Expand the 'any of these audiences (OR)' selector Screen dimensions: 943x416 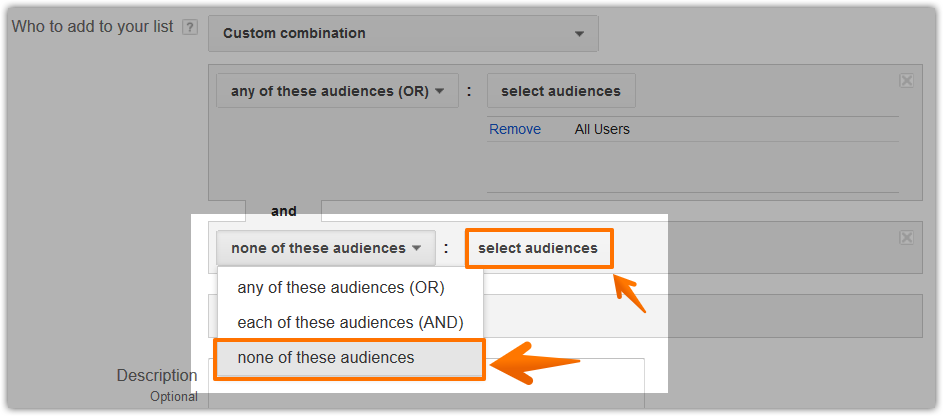click(337, 91)
